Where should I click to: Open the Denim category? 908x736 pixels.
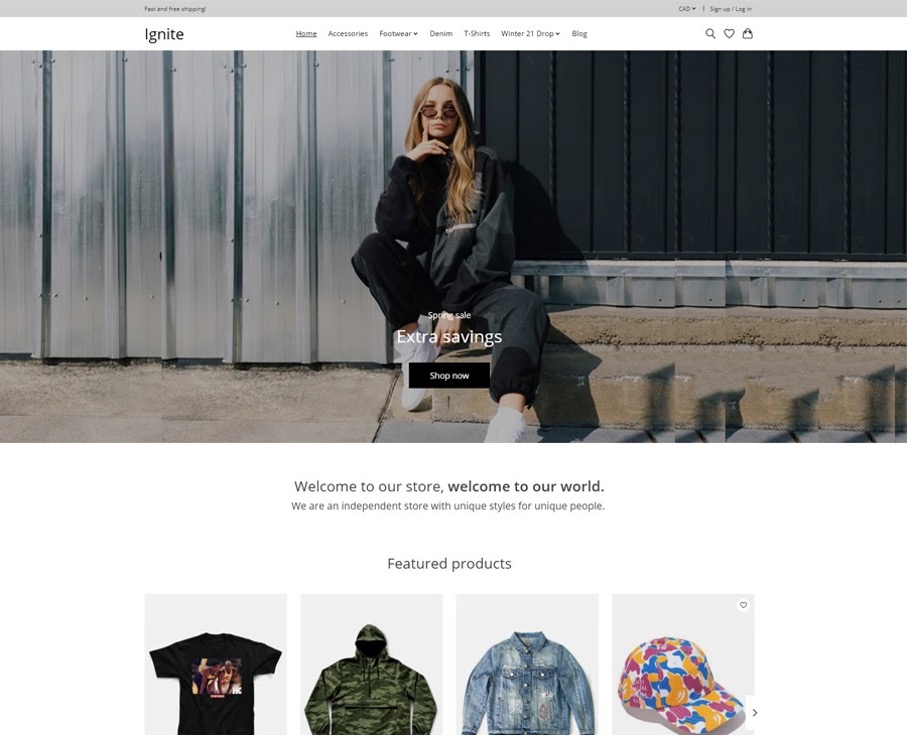click(x=441, y=34)
